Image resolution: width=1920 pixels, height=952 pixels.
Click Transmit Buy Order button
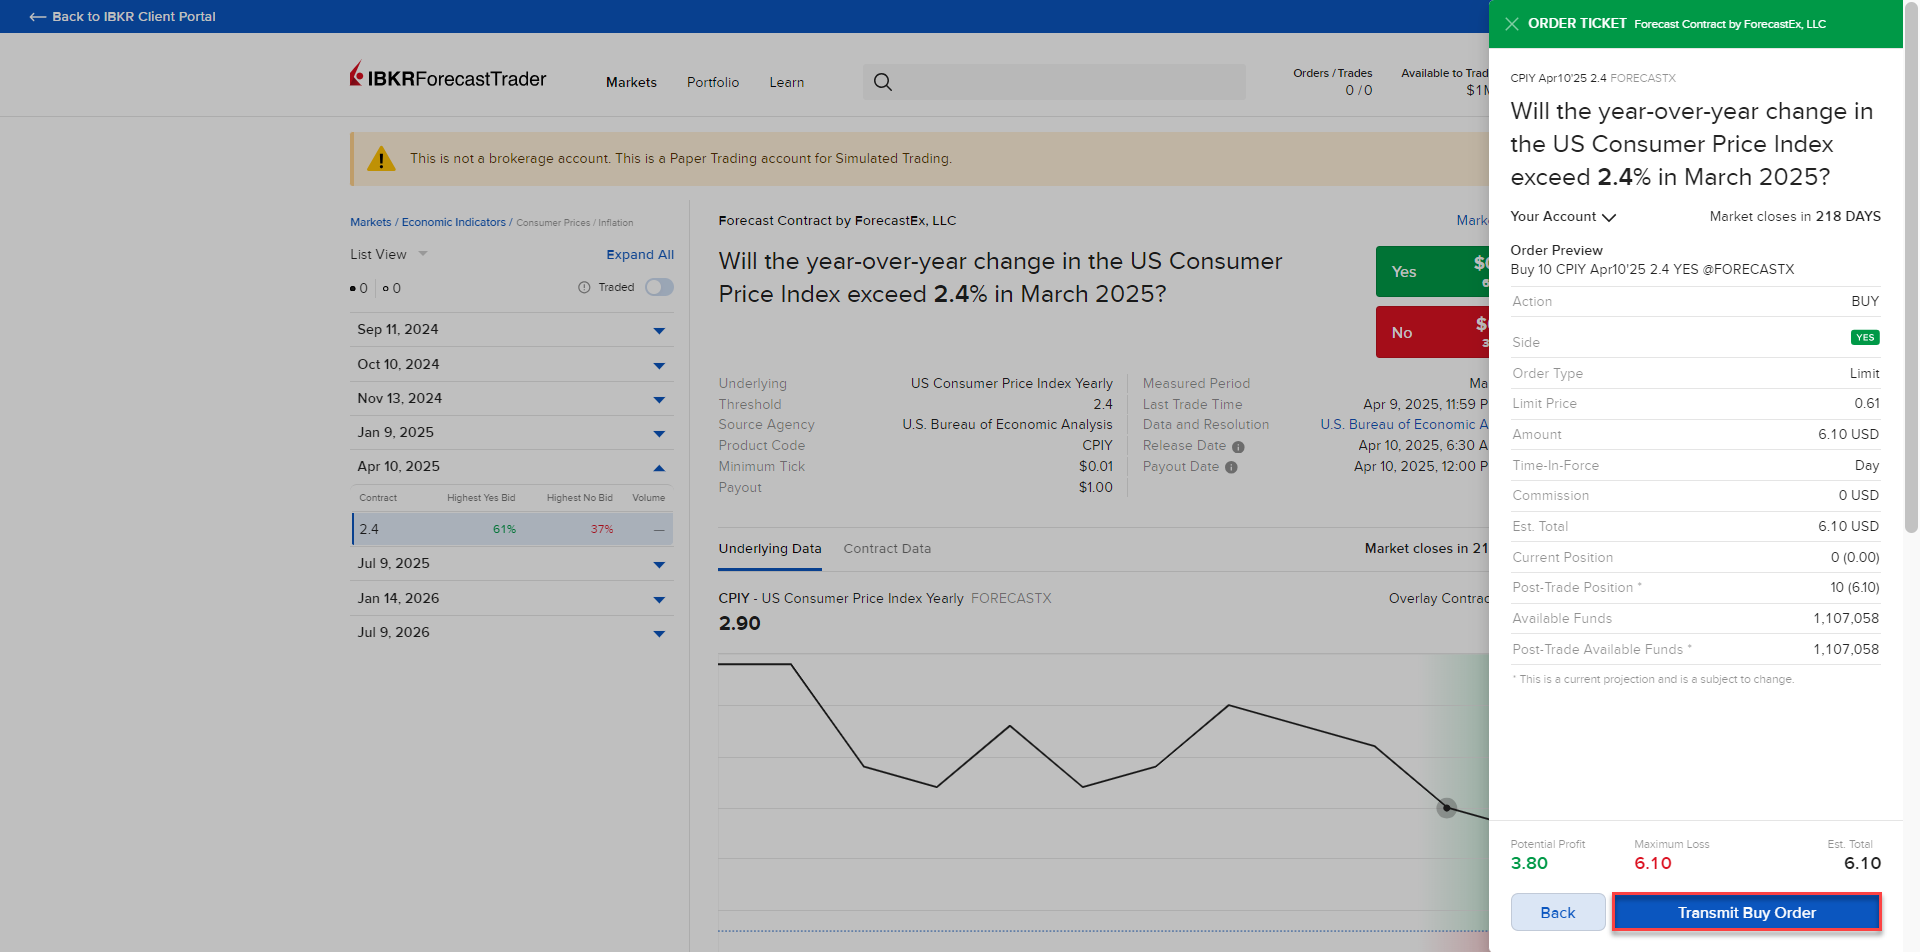pyautogui.click(x=1746, y=913)
